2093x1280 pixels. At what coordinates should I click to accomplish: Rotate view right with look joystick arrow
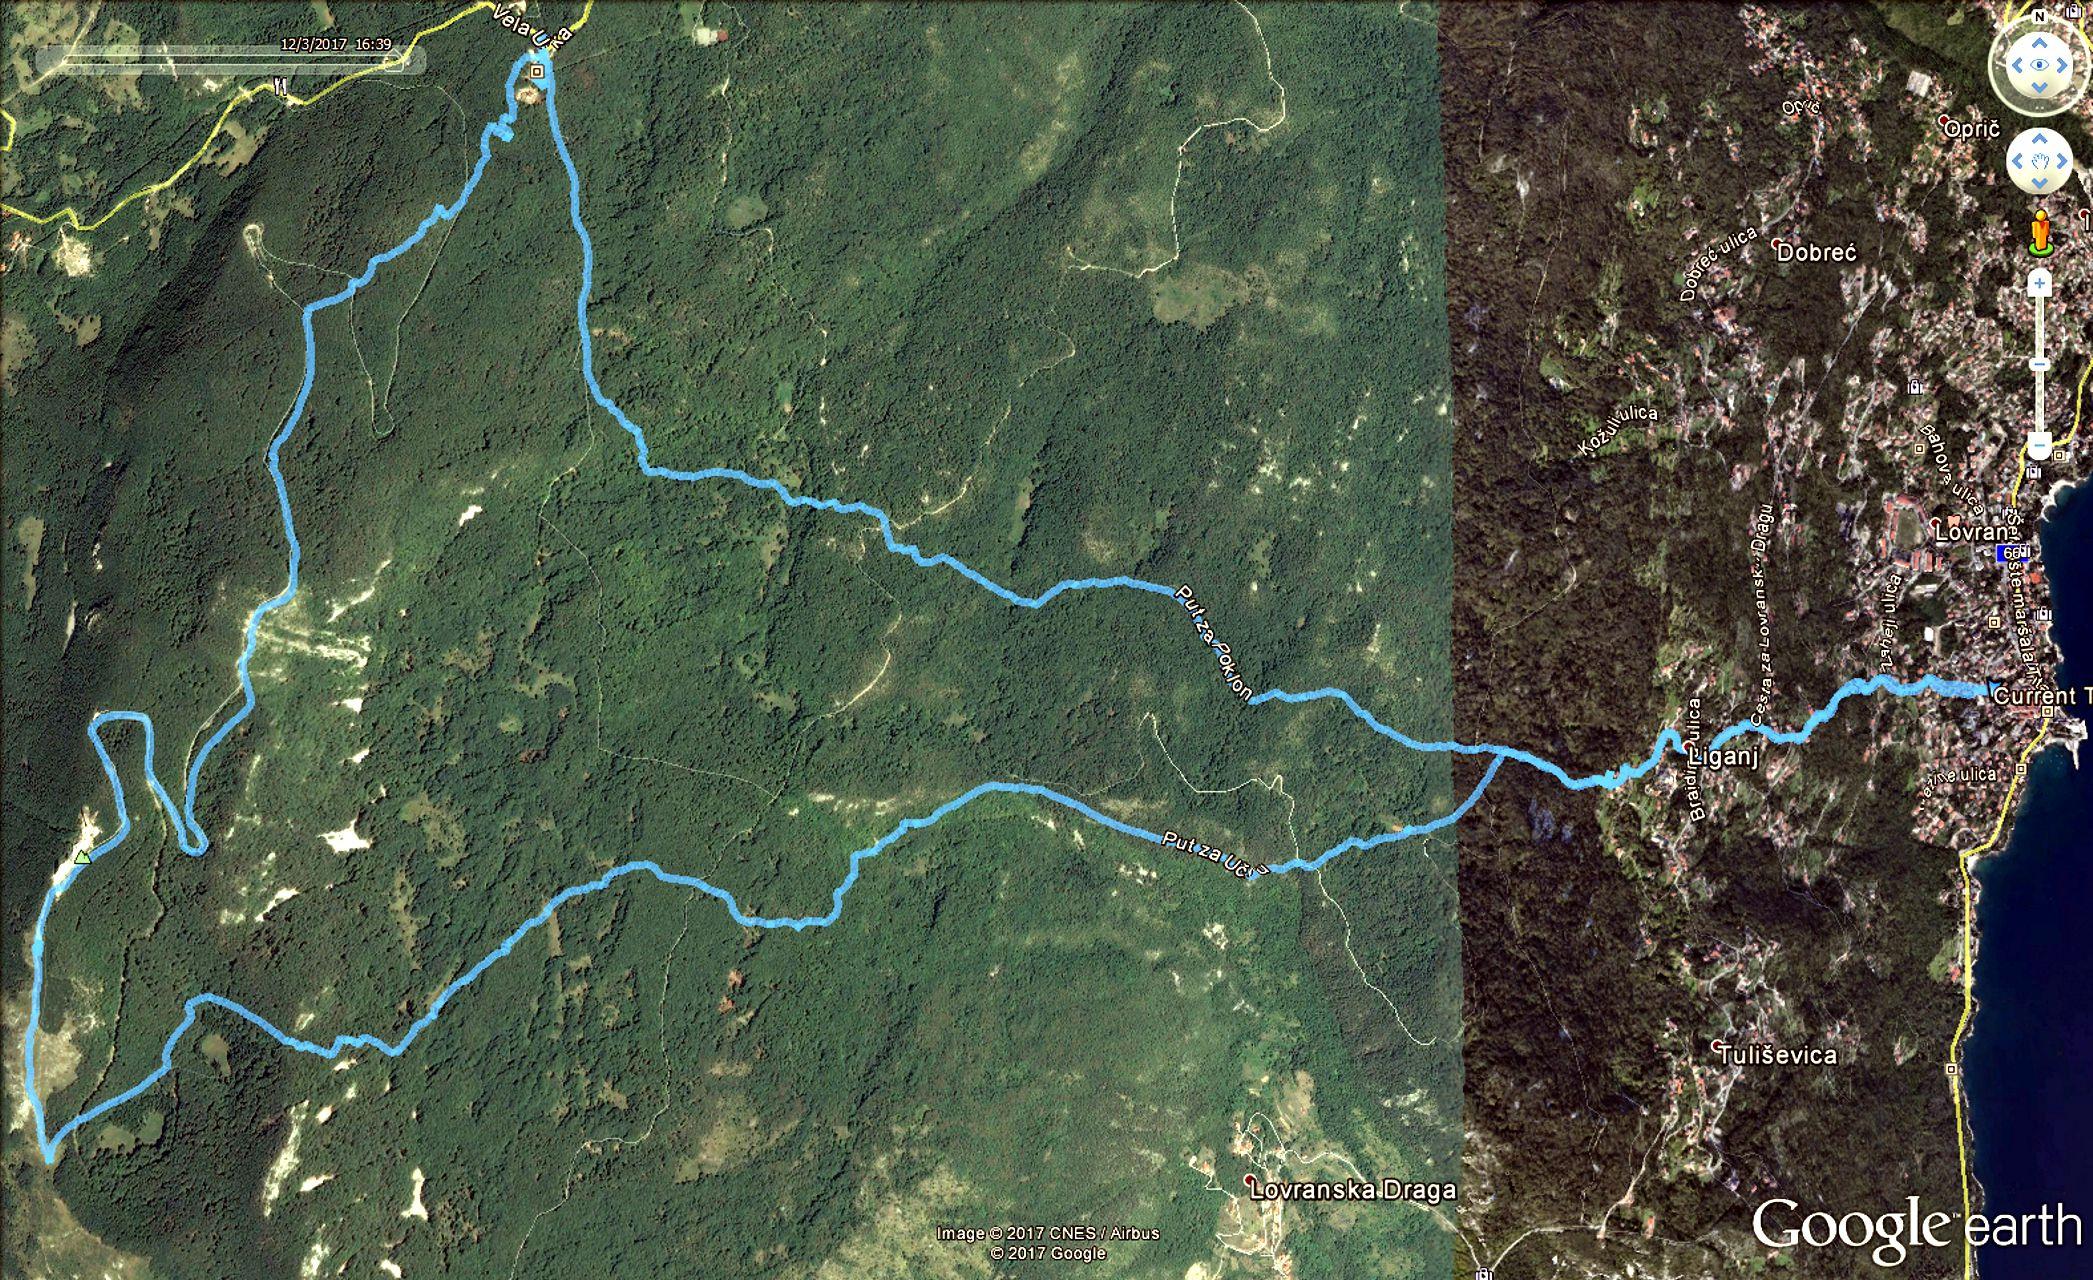tap(2062, 65)
